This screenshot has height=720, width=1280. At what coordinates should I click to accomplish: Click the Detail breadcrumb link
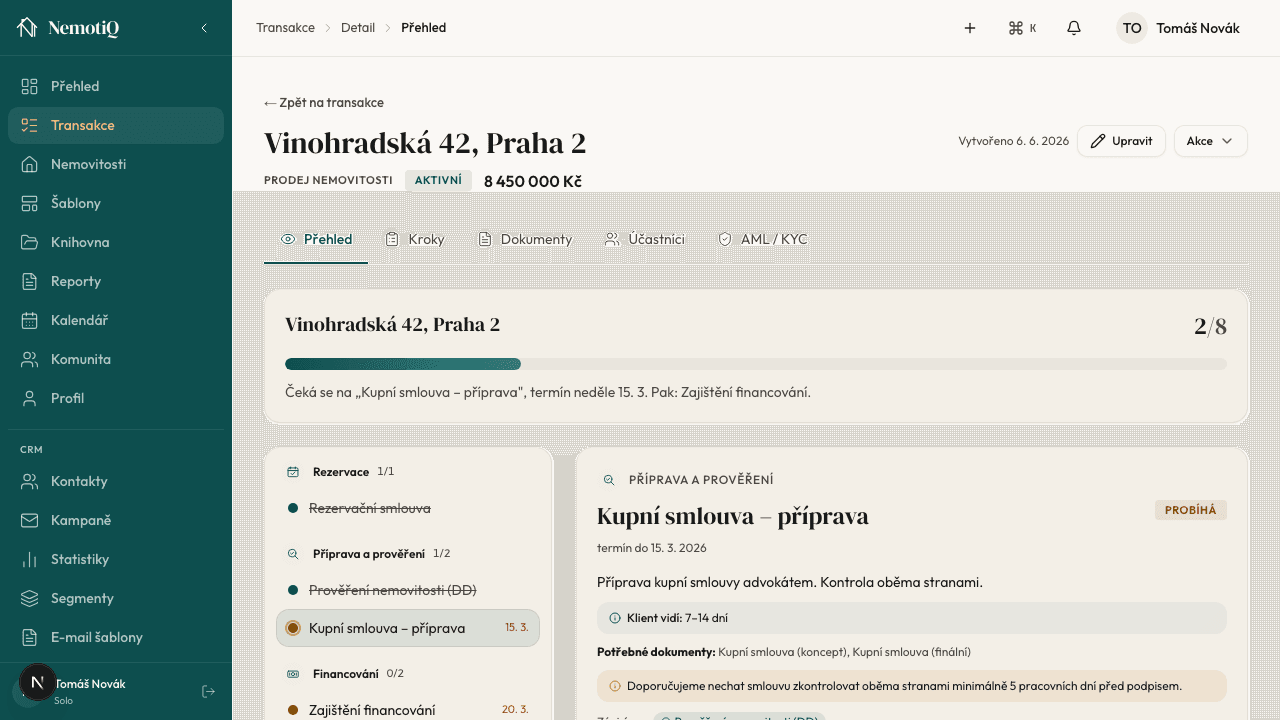[358, 28]
